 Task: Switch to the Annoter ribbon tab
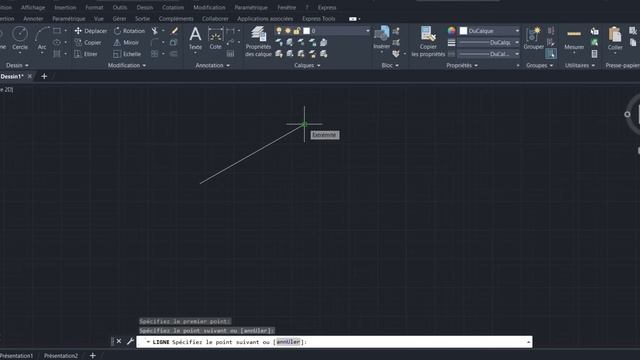(33, 19)
